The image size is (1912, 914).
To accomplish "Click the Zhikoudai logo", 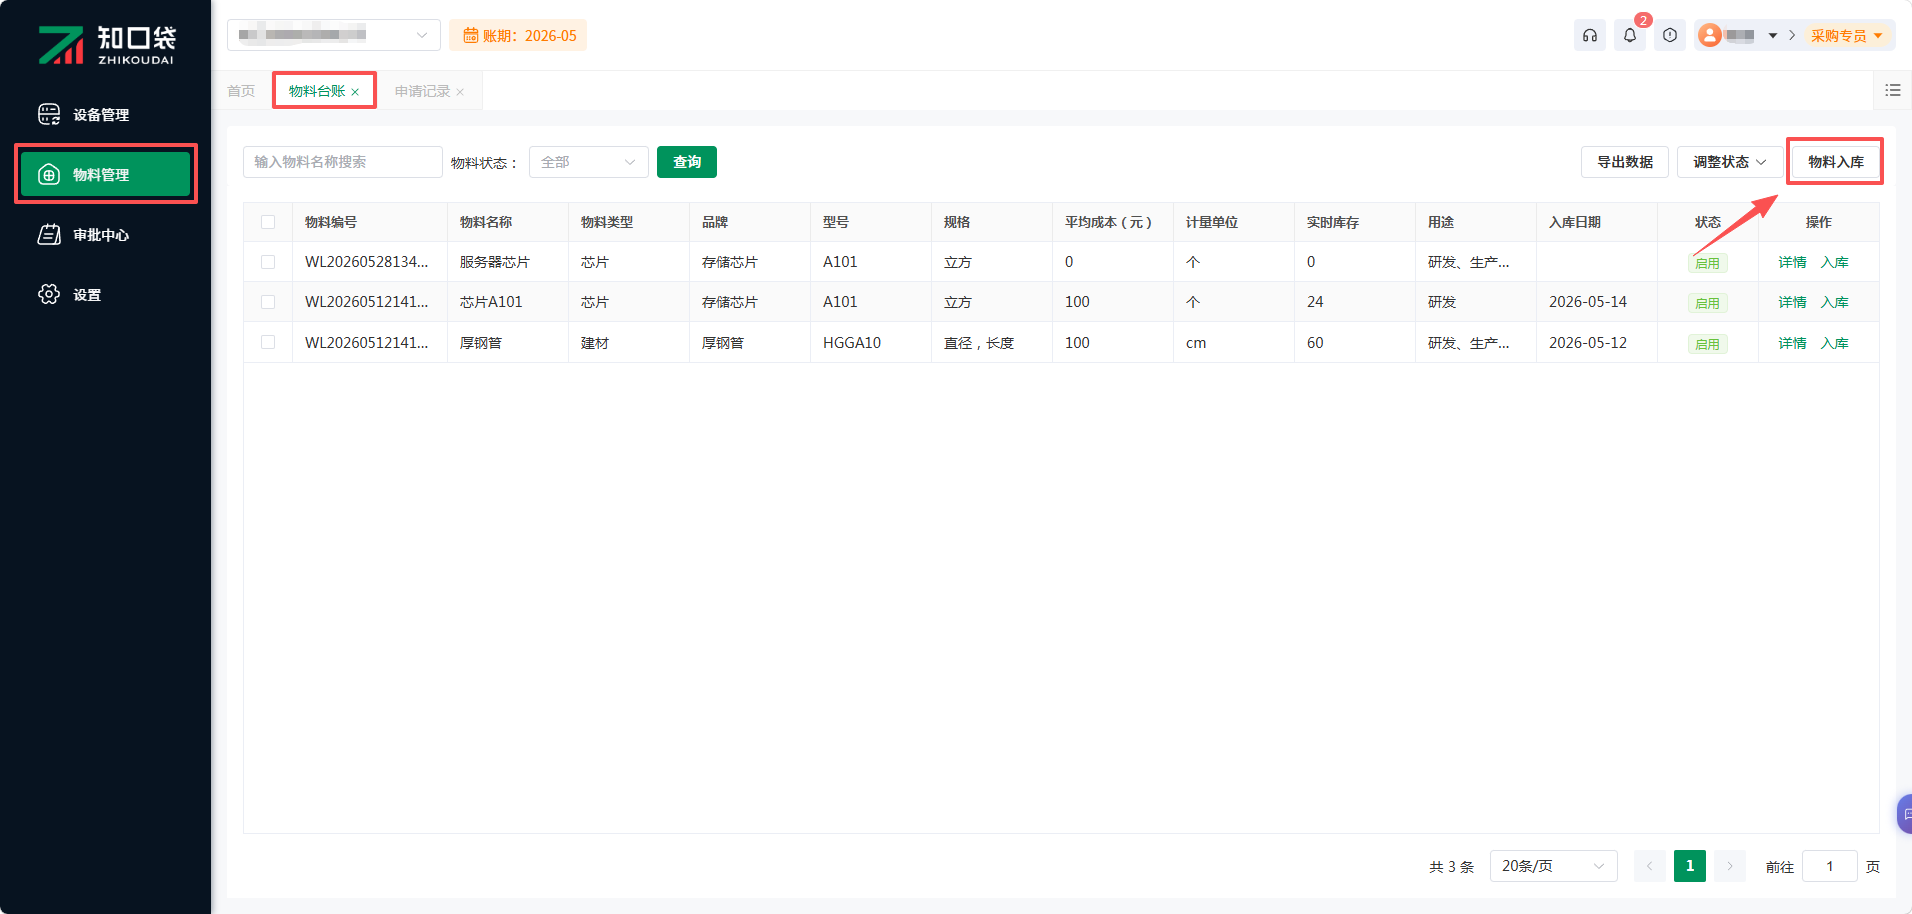I will (106, 45).
